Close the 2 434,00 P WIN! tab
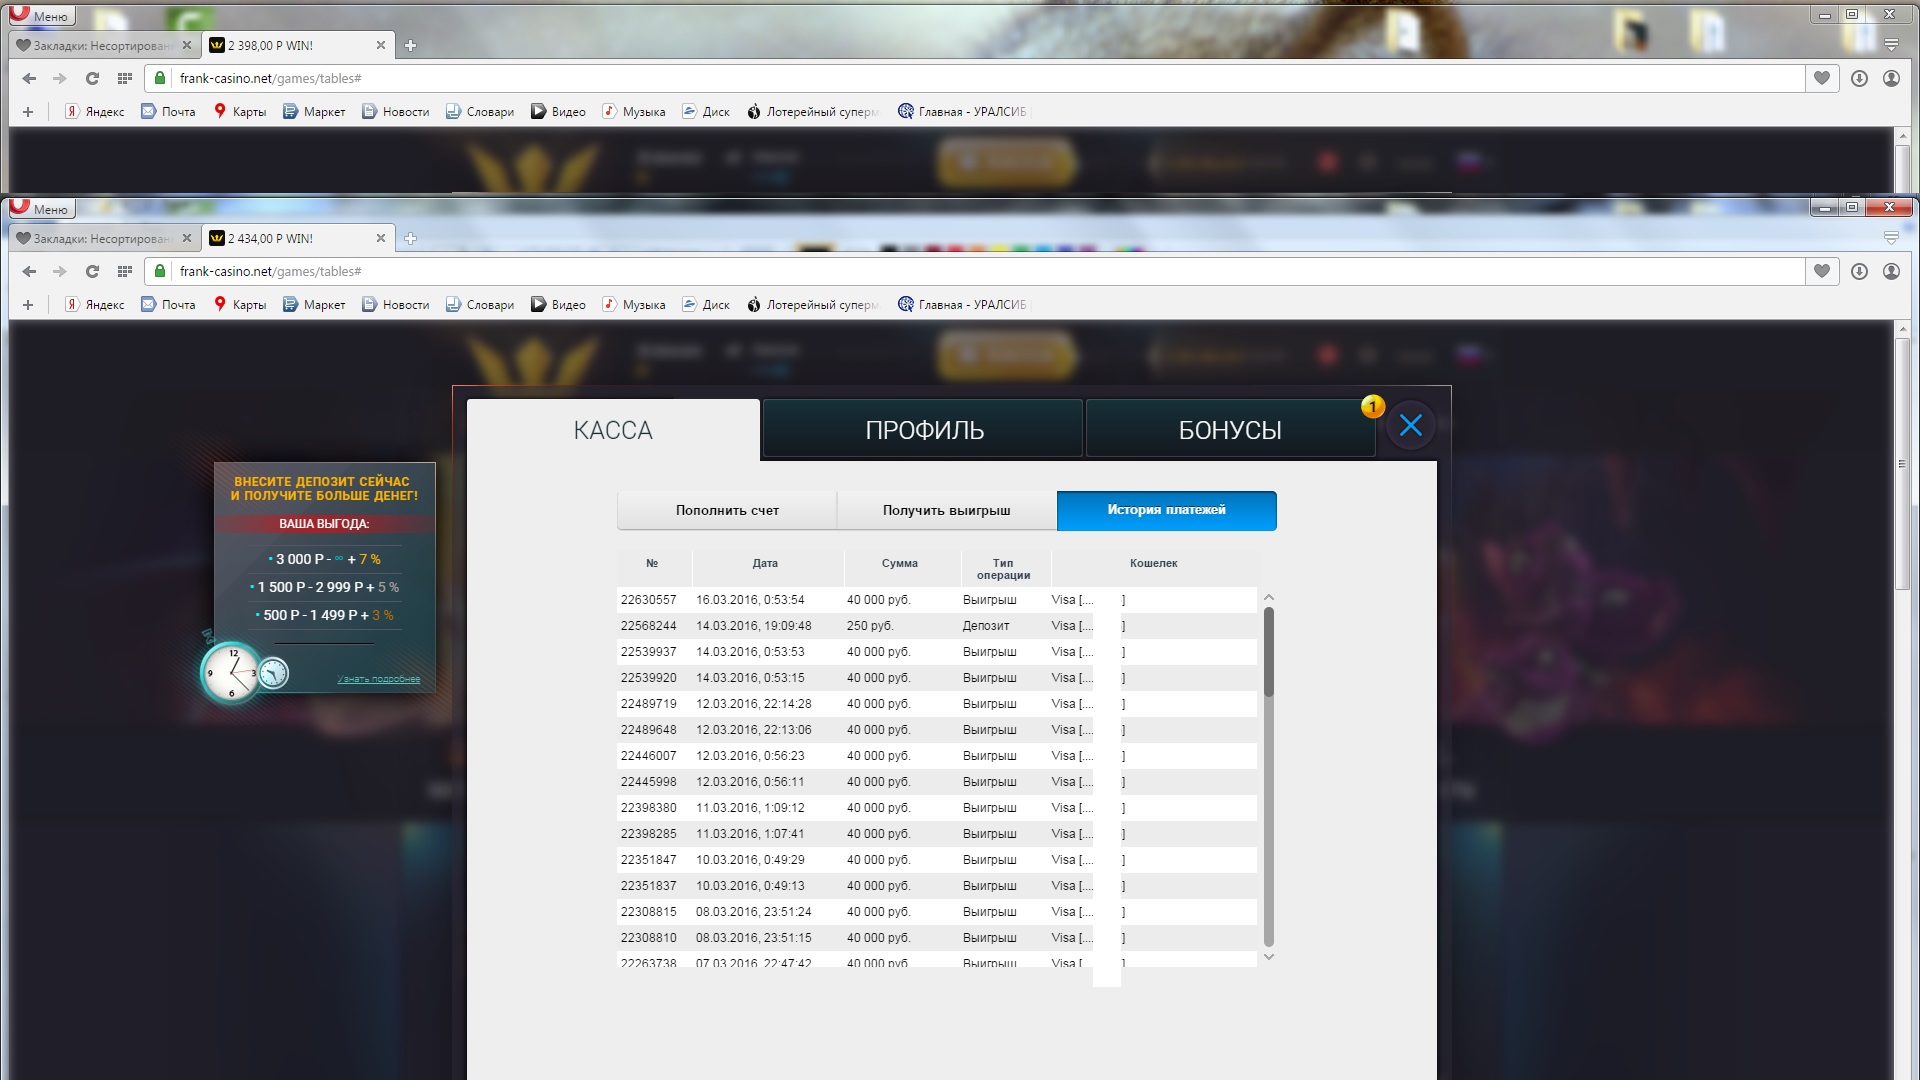Image resolution: width=1920 pixels, height=1080 pixels. point(380,238)
